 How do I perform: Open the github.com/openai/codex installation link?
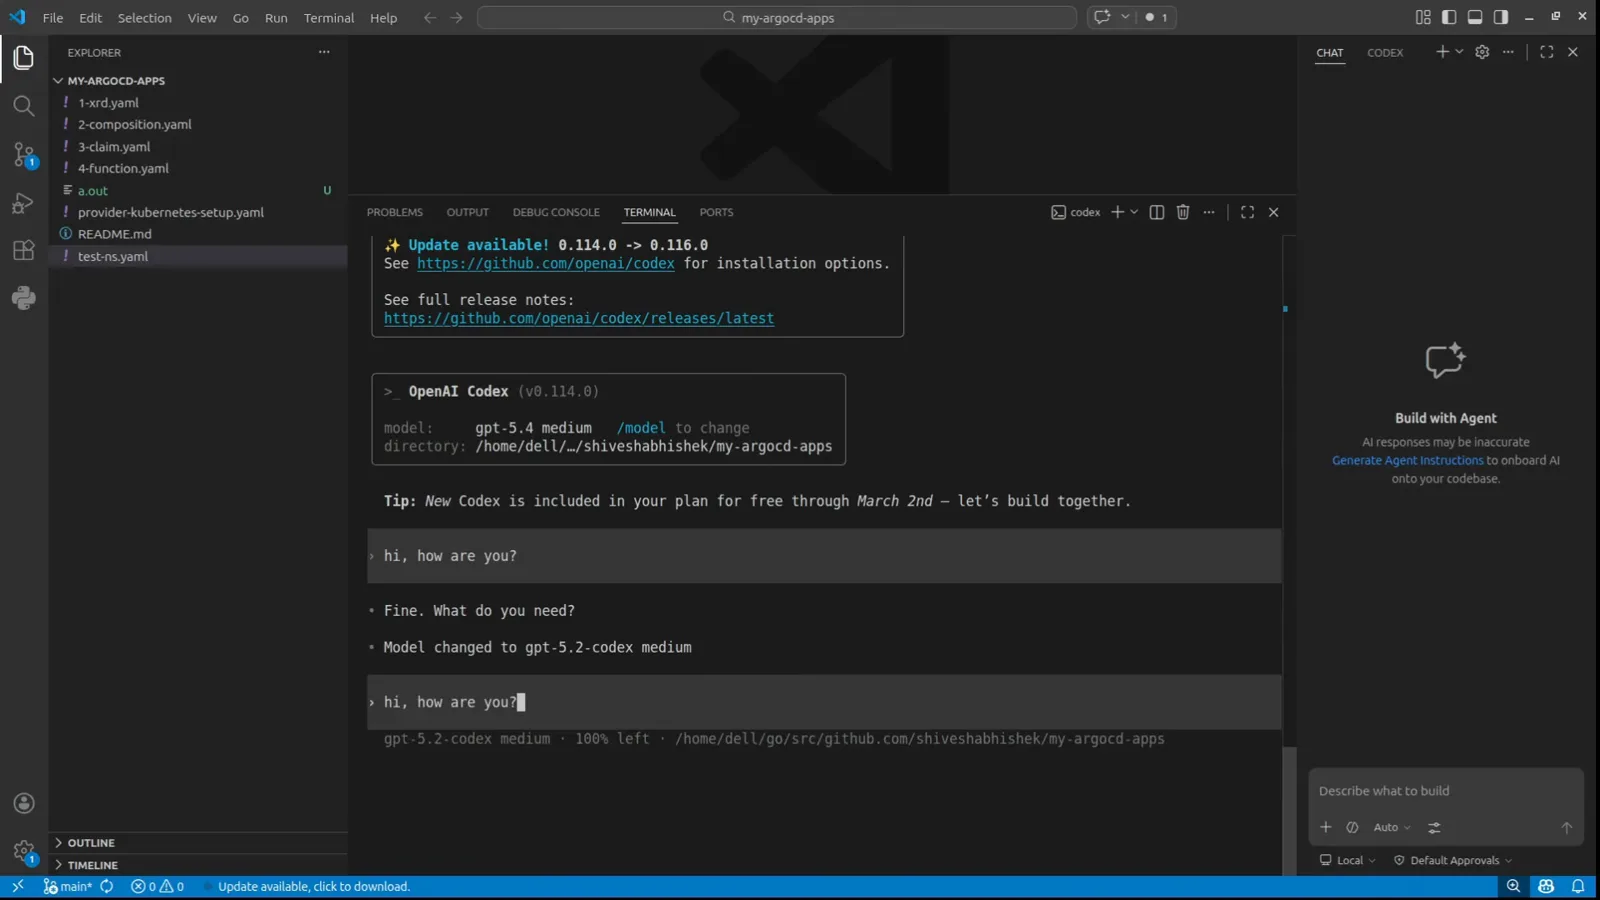[x=546, y=263]
